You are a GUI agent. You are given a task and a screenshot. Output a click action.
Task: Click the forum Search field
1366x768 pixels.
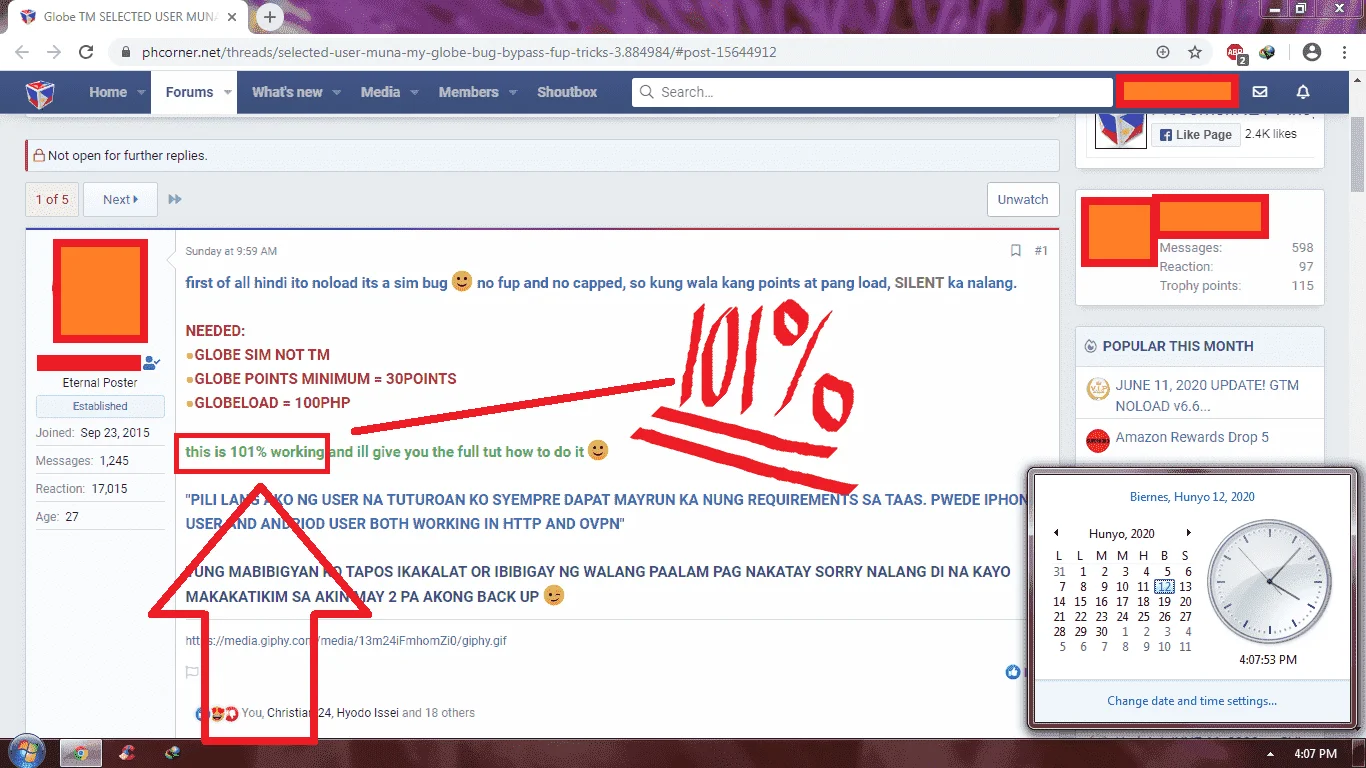(872, 92)
